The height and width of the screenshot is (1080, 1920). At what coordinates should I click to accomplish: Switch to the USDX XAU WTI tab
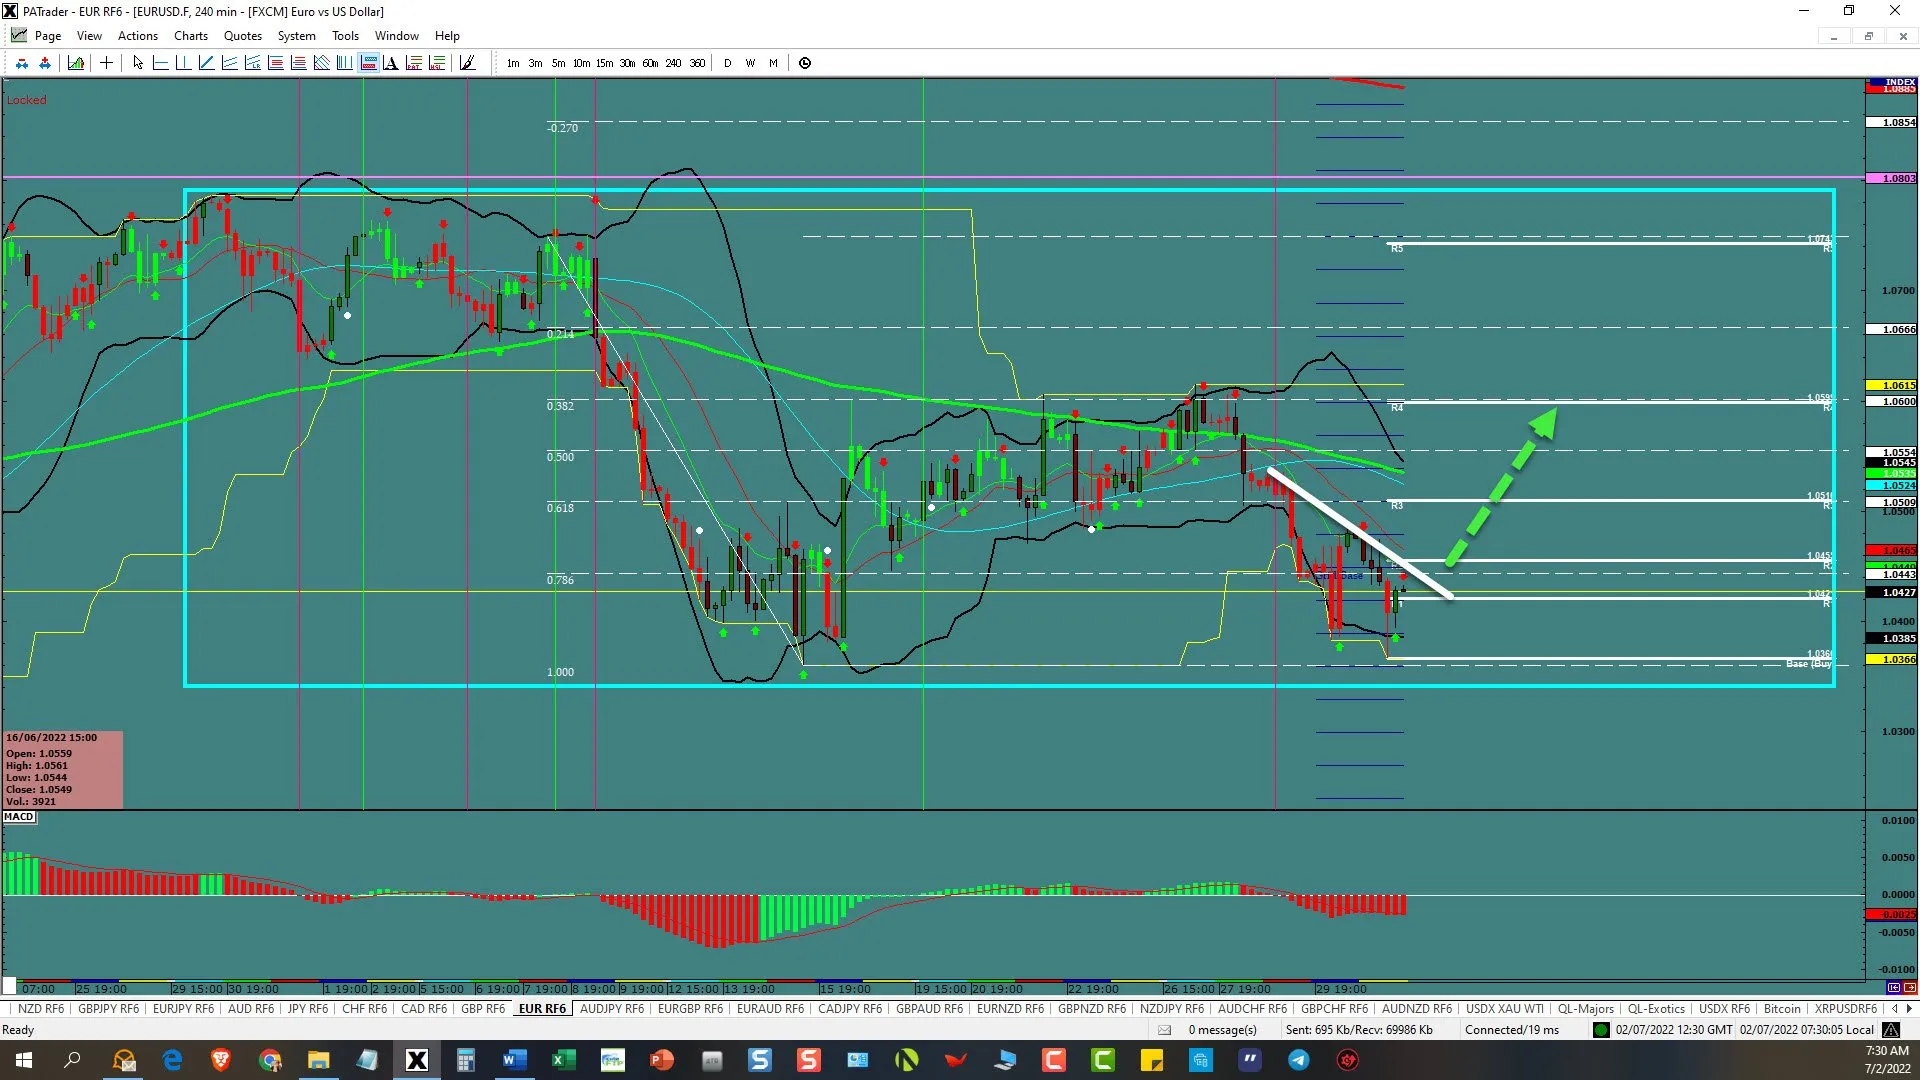[x=1504, y=1008]
